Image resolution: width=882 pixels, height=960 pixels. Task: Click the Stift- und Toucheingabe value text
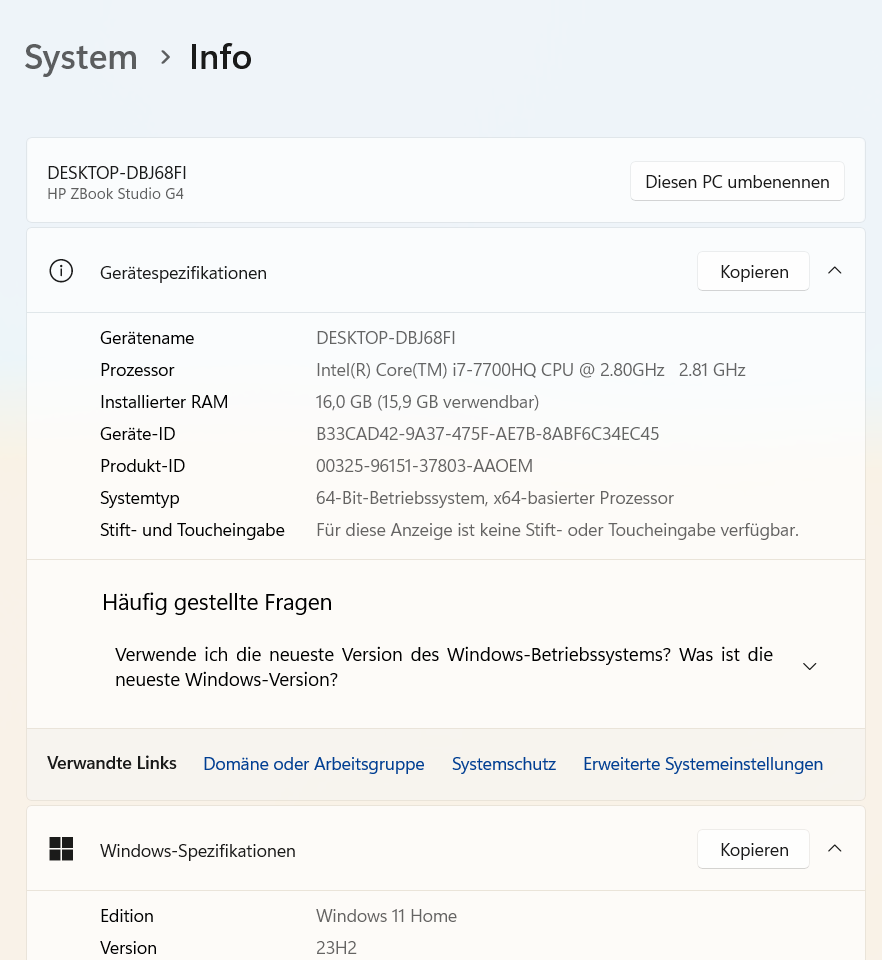[557, 530]
